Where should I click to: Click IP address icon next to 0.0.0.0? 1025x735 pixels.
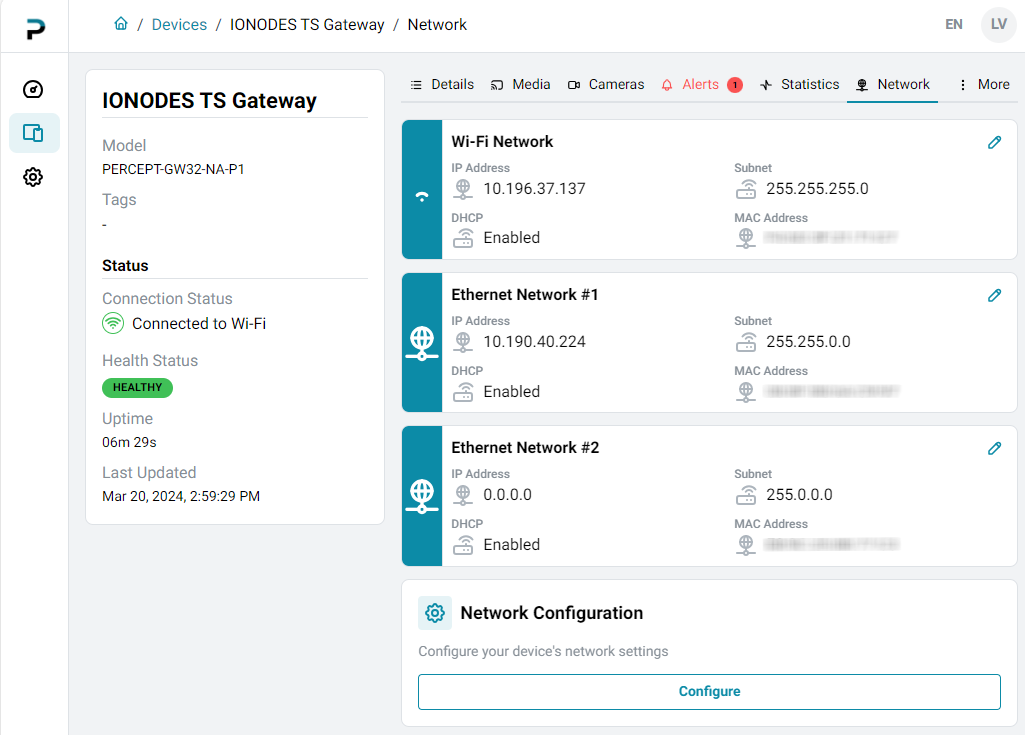tap(463, 495)
